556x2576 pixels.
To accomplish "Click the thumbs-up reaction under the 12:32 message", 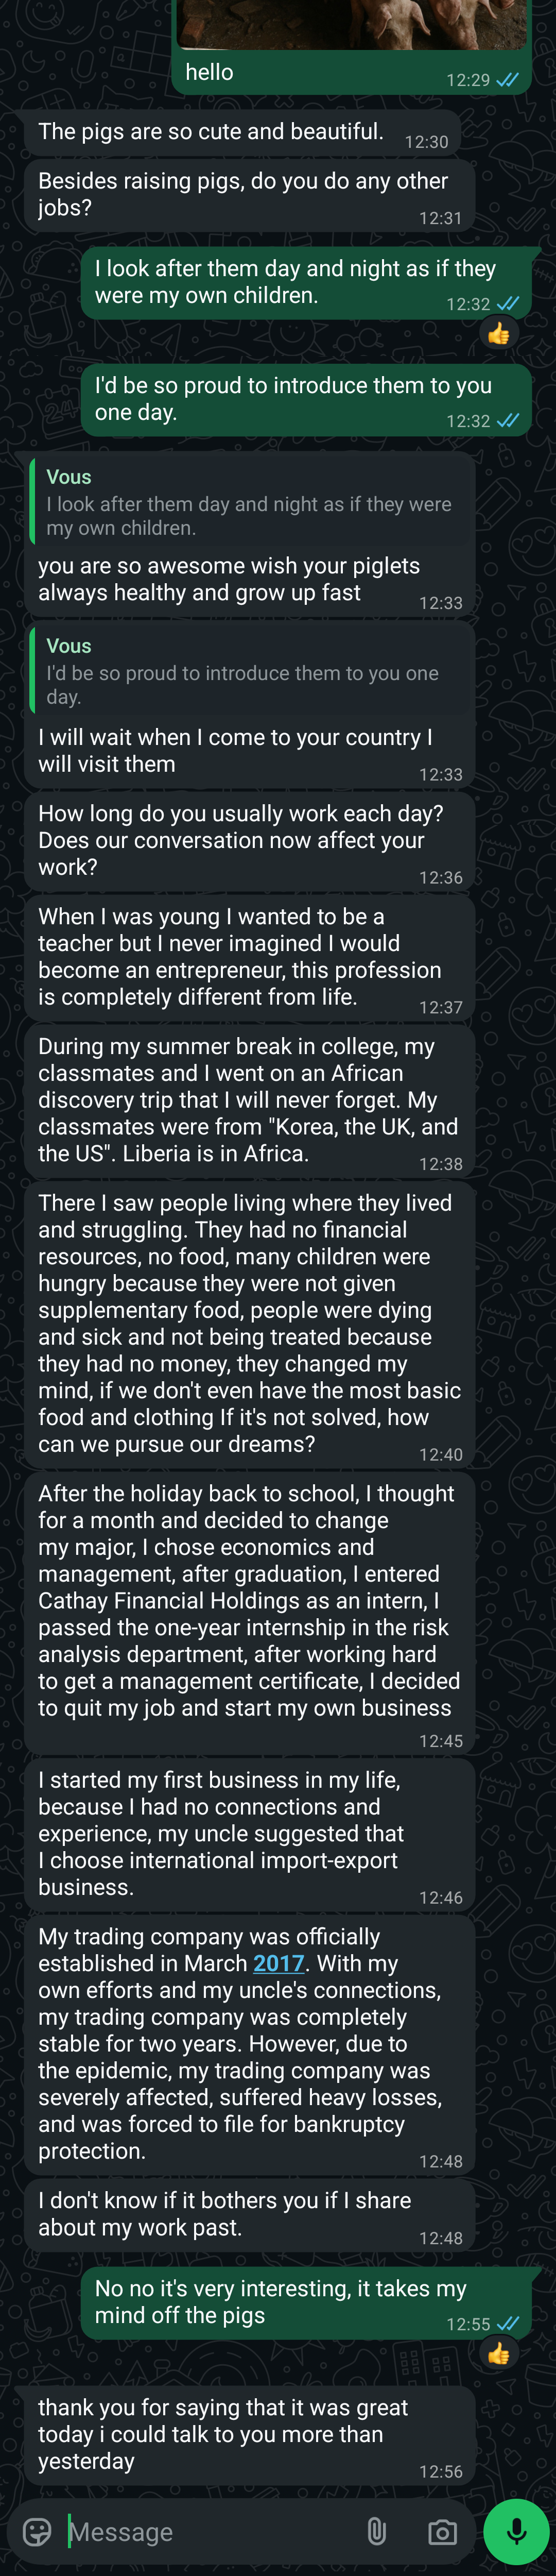I will 498,334.
